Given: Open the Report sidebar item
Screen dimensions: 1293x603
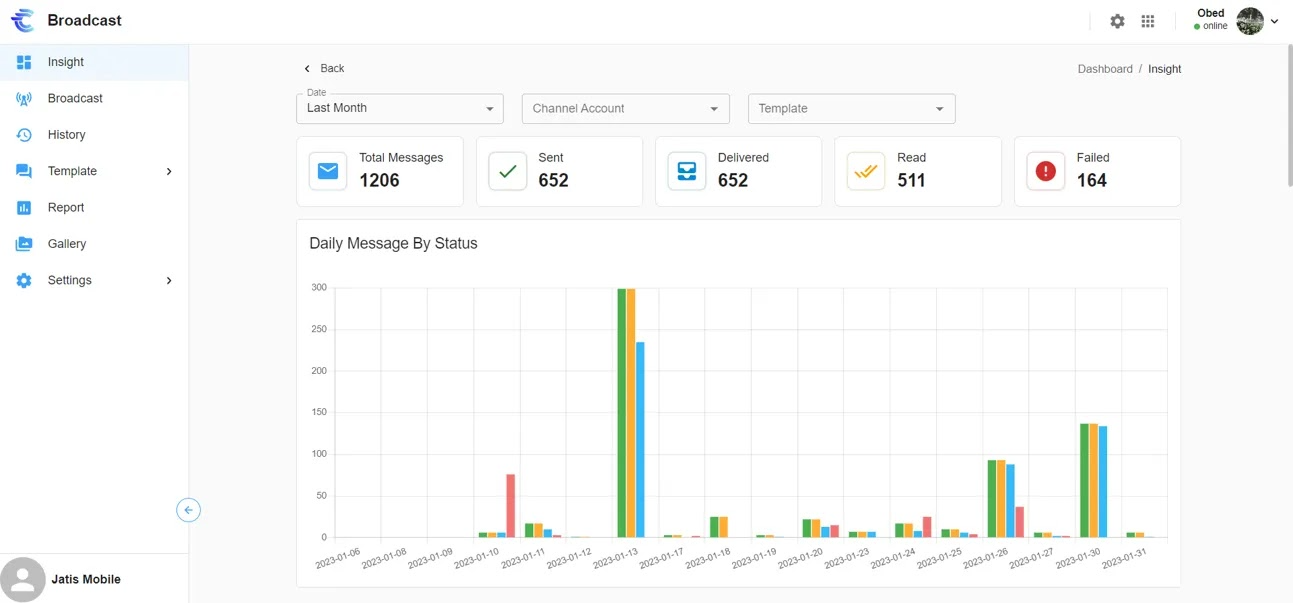Looking at the screenshot, I should [66, 207].
